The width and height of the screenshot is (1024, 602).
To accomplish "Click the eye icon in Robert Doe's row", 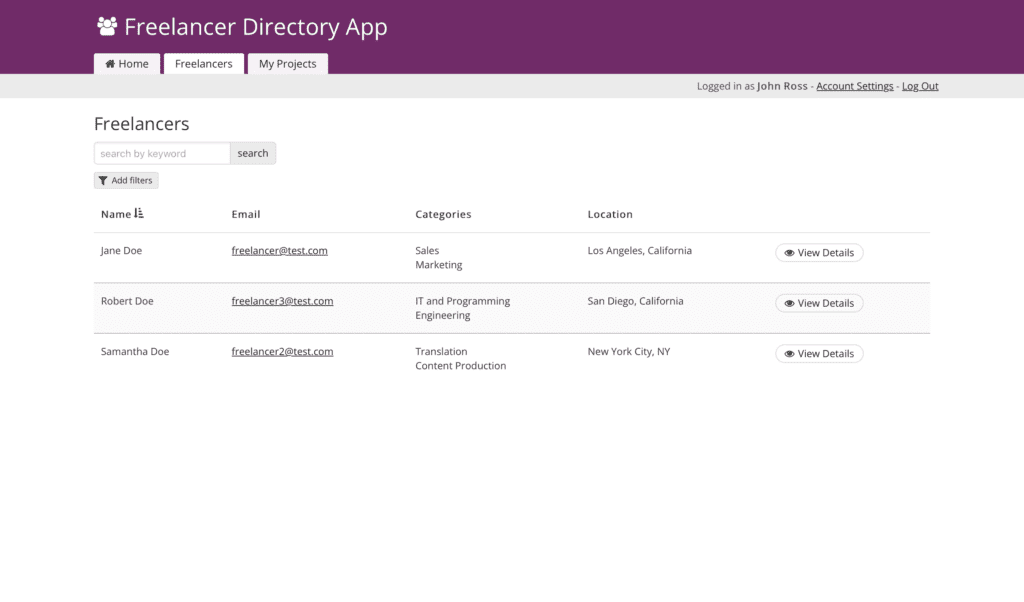I will click(x=789, y=303).
